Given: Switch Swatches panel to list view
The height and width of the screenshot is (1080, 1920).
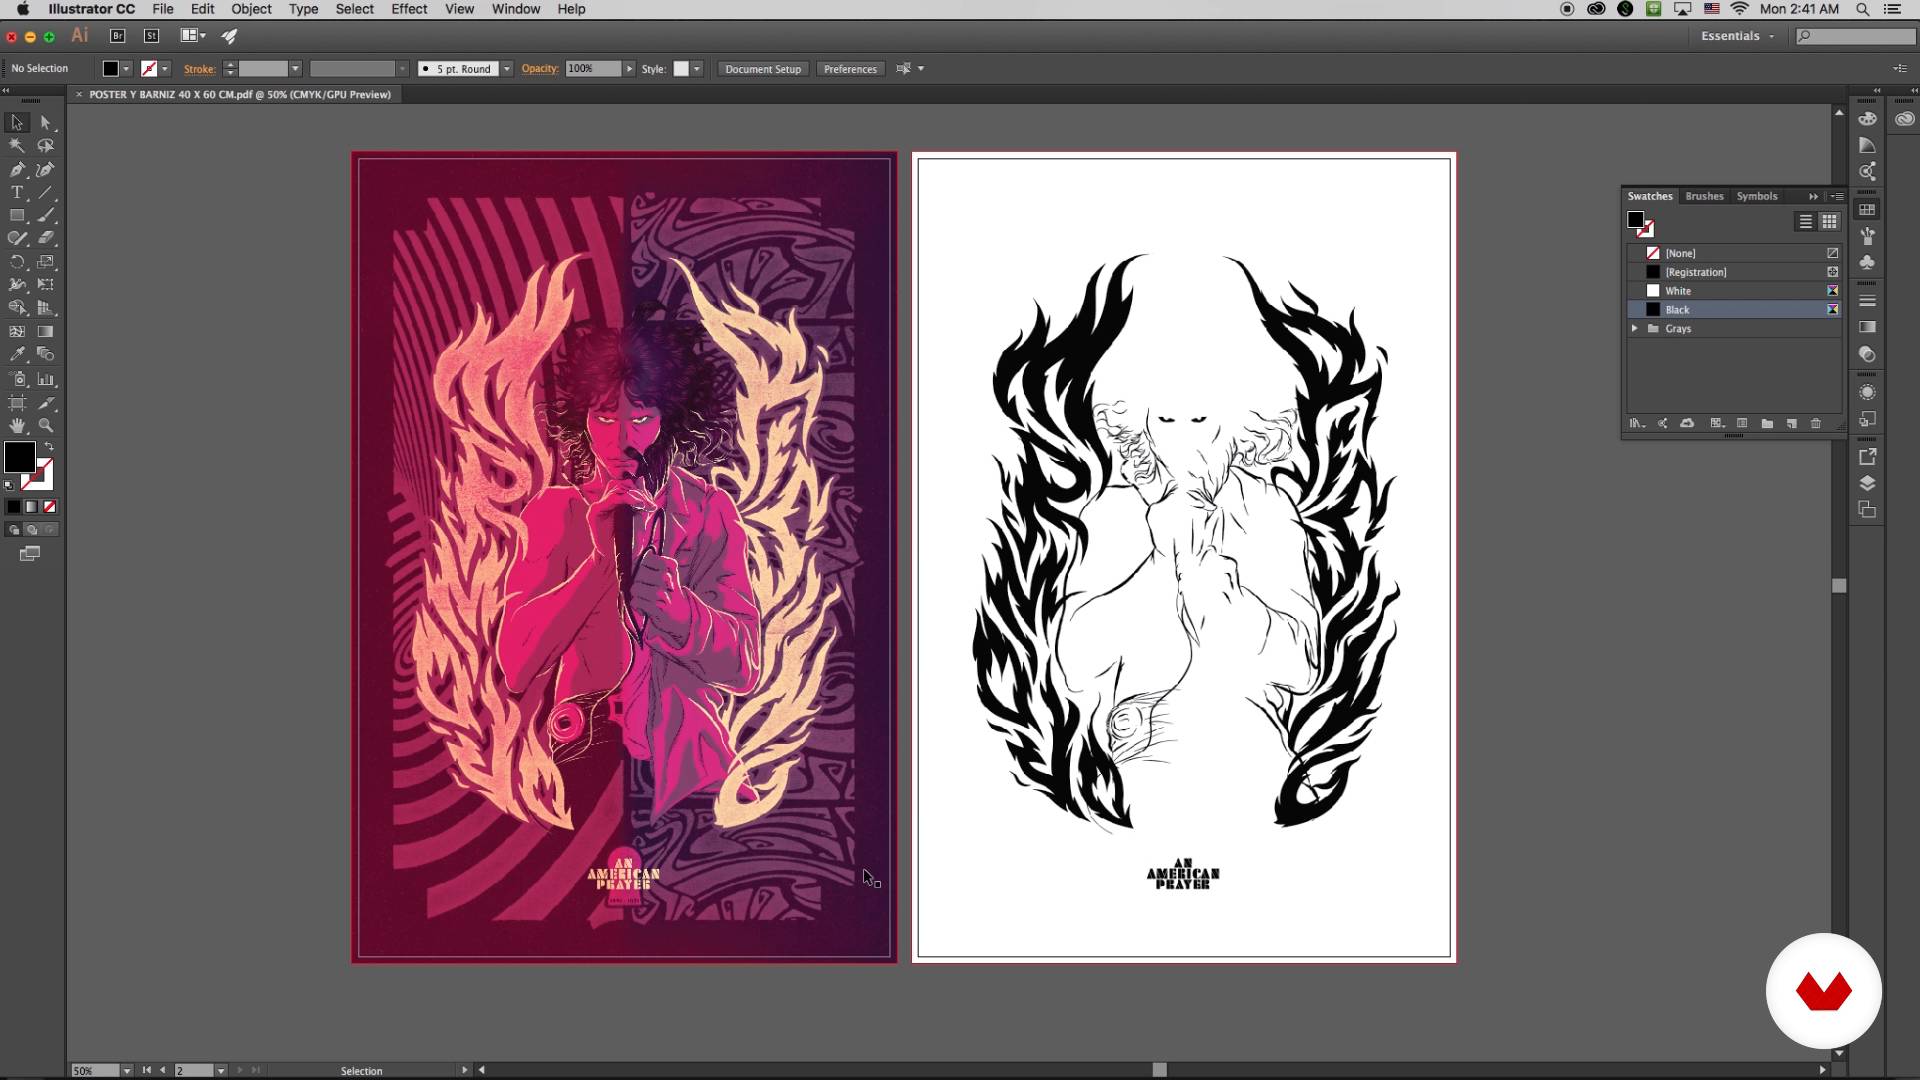Looking at the screenshot, I should (1806, 222).
